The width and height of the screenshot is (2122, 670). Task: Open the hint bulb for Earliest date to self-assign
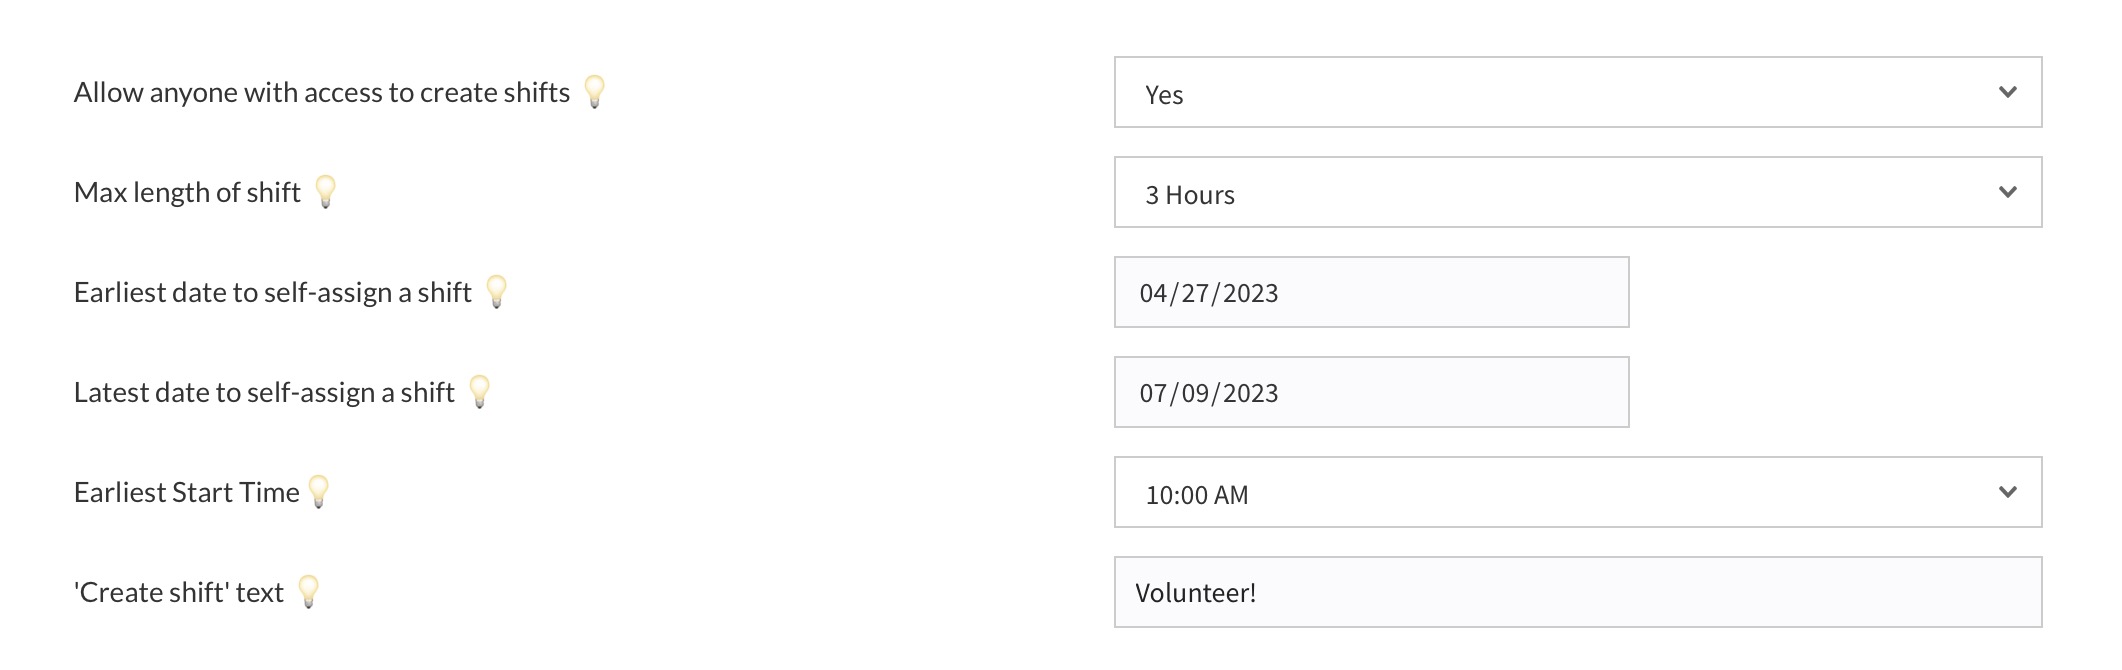tap(497, 291)
